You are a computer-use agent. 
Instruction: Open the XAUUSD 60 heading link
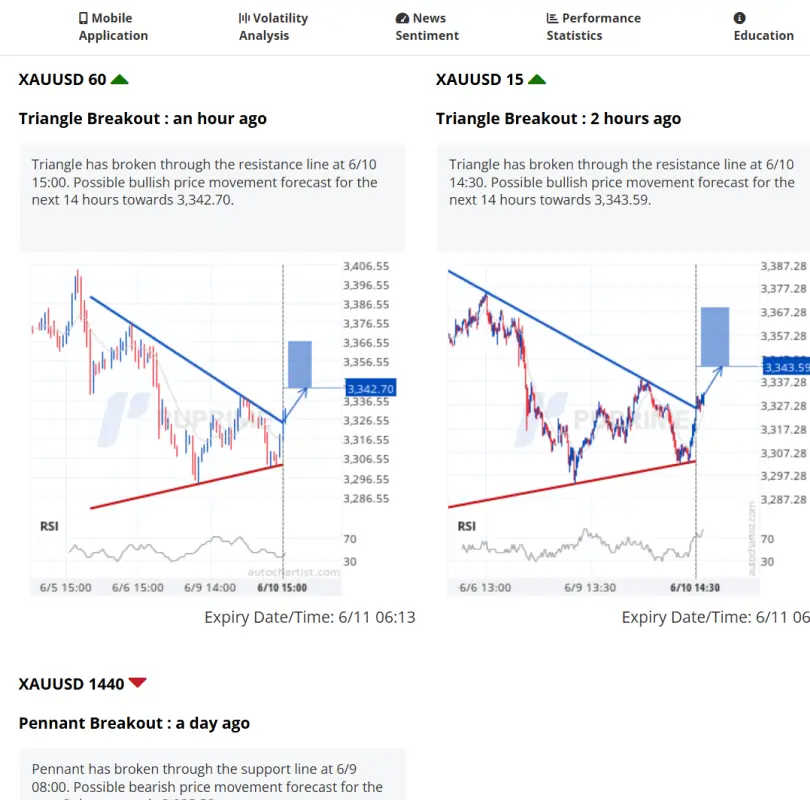(62, 79)
